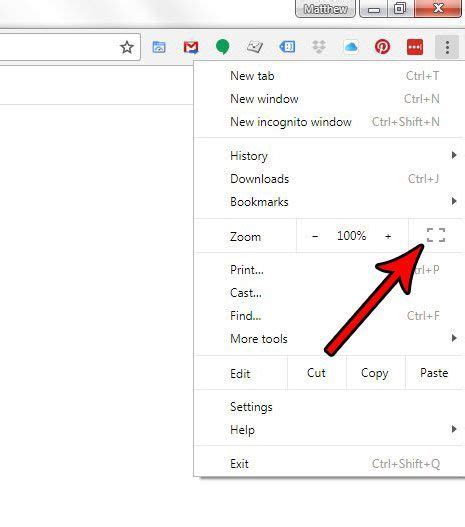The height and width of the screenshot is (527, 465).
Task: Expand the More tools submenu
Action: [x=329, y=338]
